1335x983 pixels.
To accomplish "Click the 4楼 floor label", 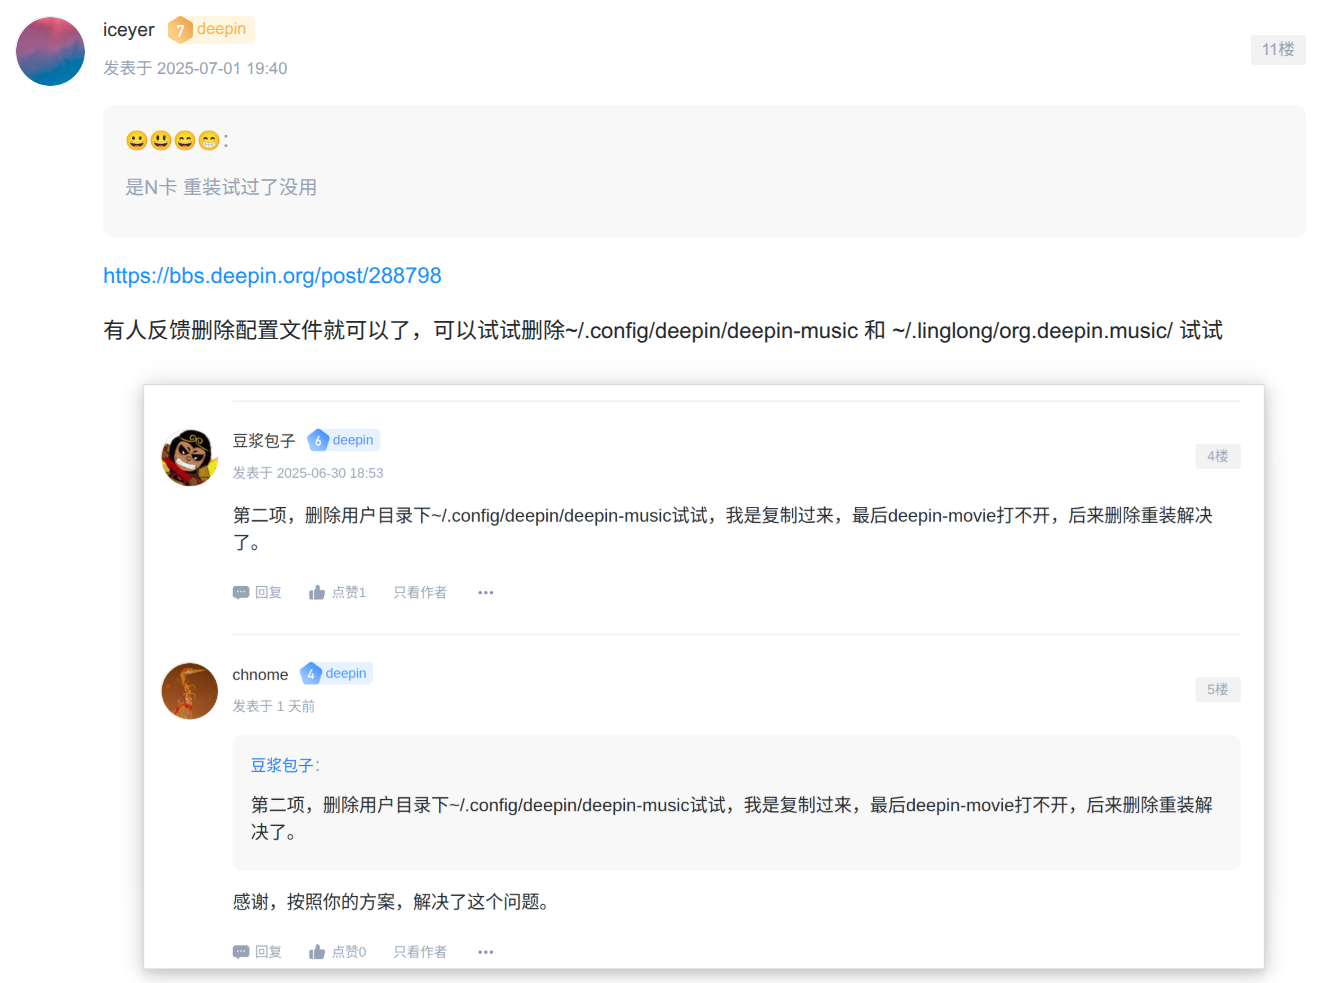I will pyautogui.click(x=1218, y=456).
